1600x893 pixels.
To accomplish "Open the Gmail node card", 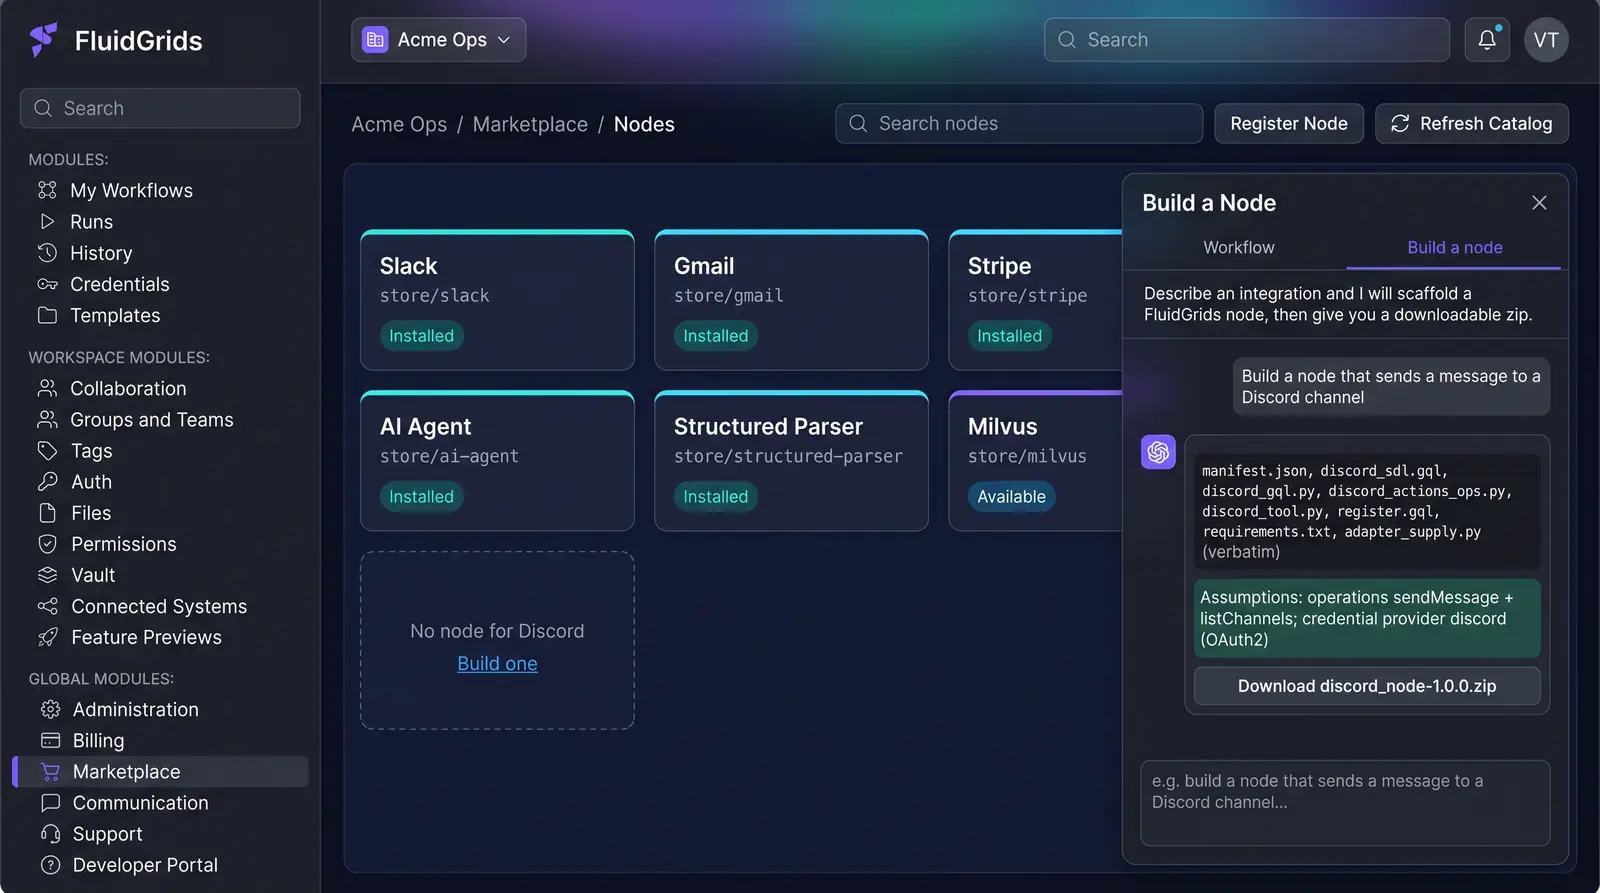I will tap(791, 300).
